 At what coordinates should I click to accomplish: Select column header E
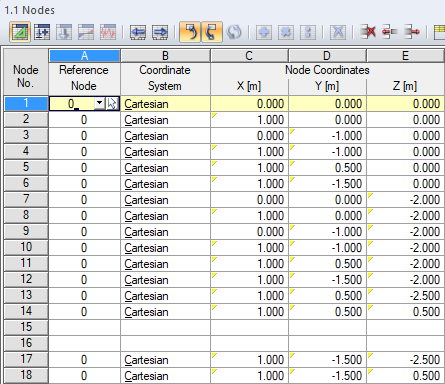pos(406,56)
